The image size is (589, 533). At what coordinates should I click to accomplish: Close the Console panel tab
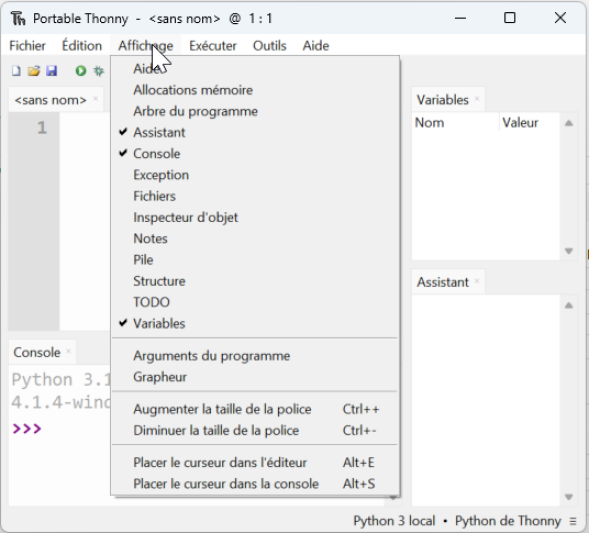point(68,351)
